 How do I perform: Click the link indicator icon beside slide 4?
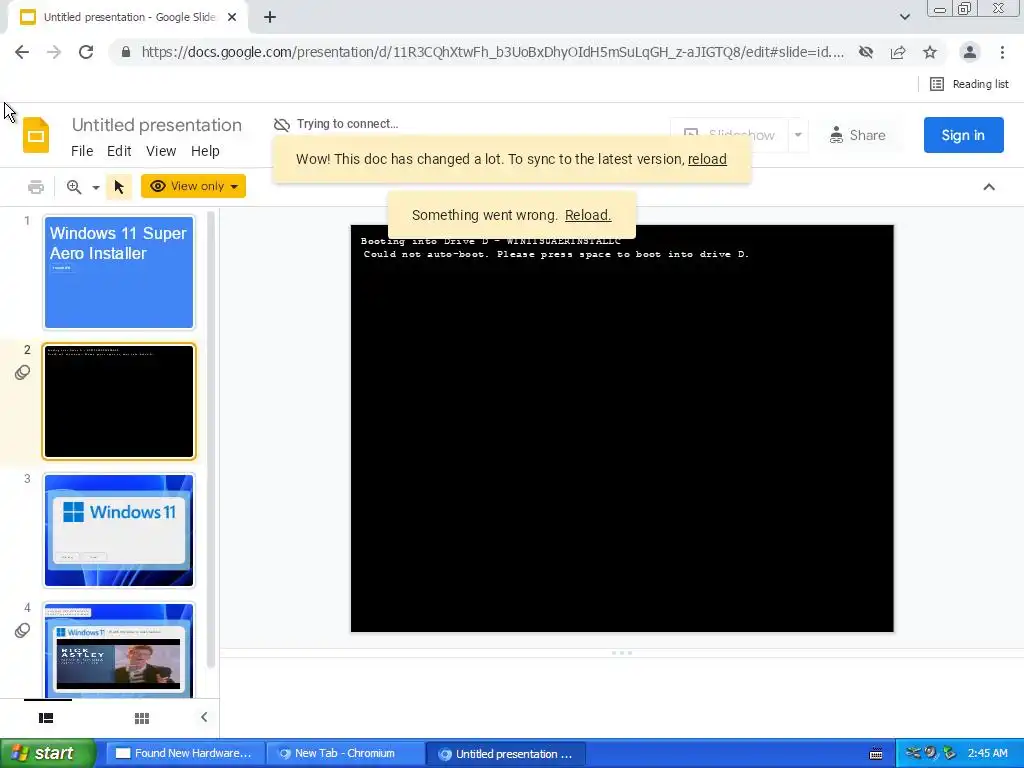tap(22, 631)
